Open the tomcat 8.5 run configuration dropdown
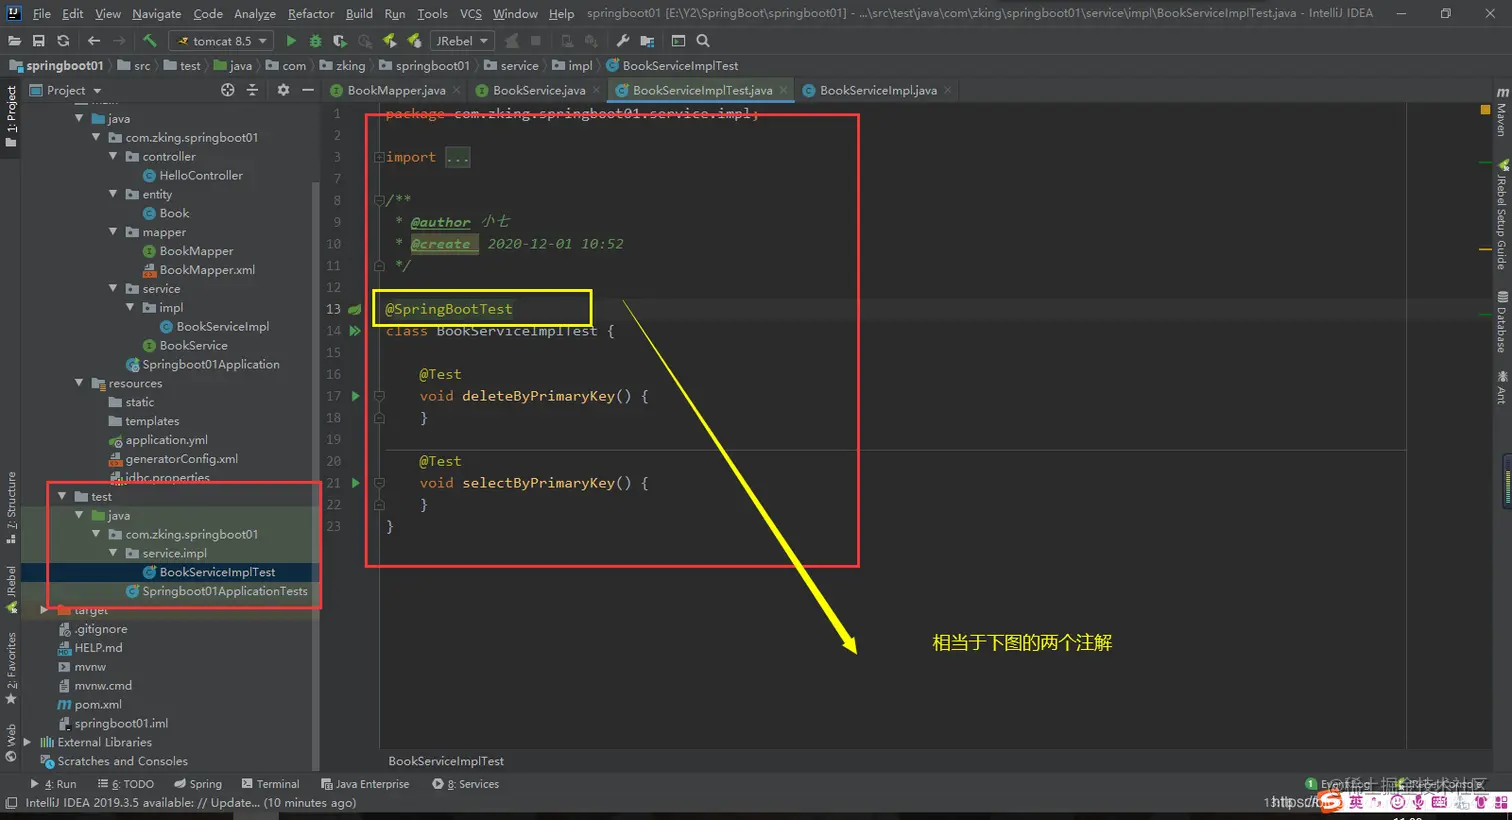This screenshot has height=820, width=1512. point(223,41)
